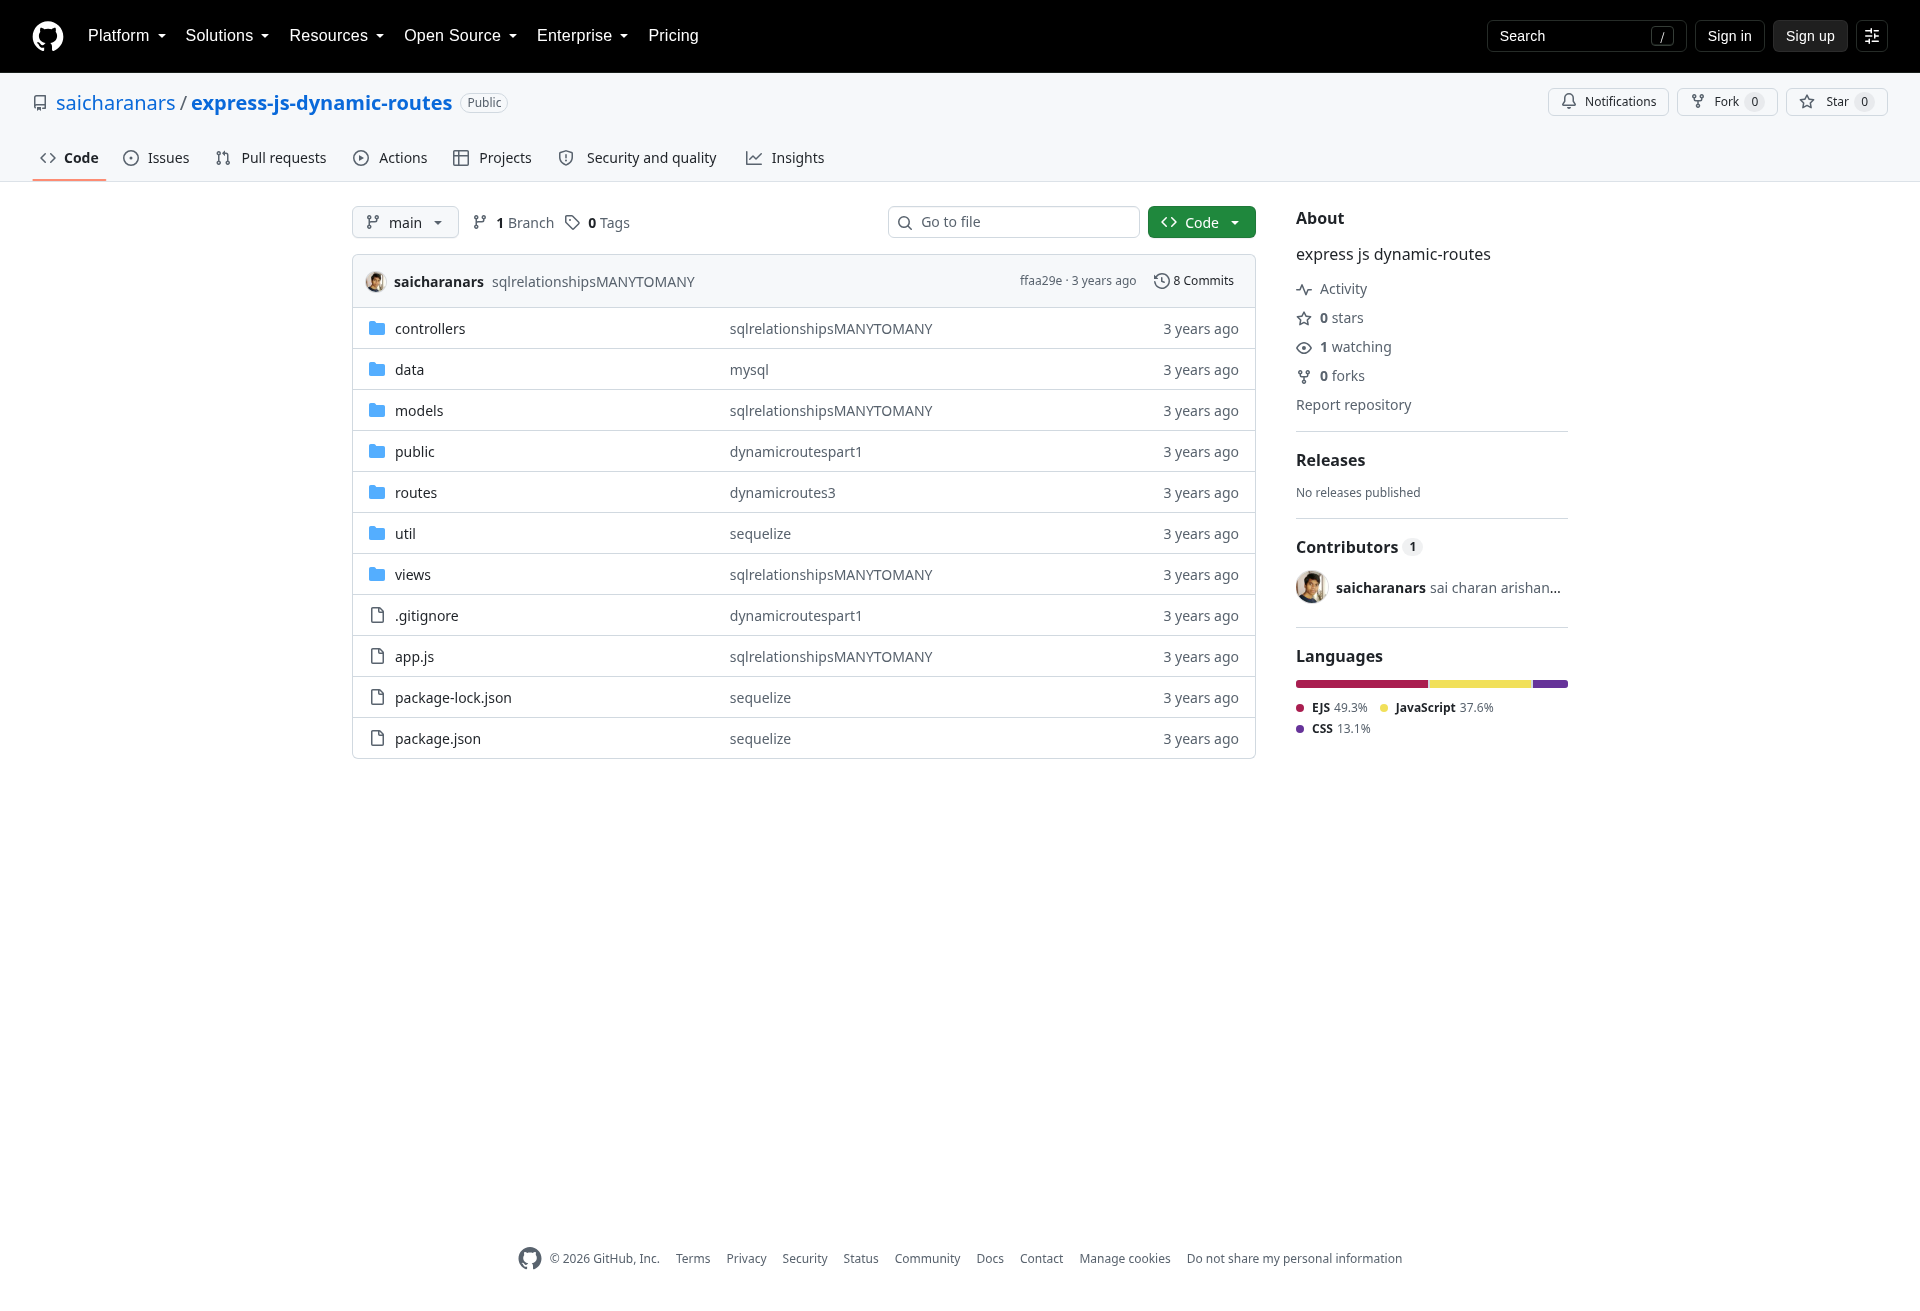1920x1311 pixels.
Task: Click the Report repository link
Action: 1354,405
